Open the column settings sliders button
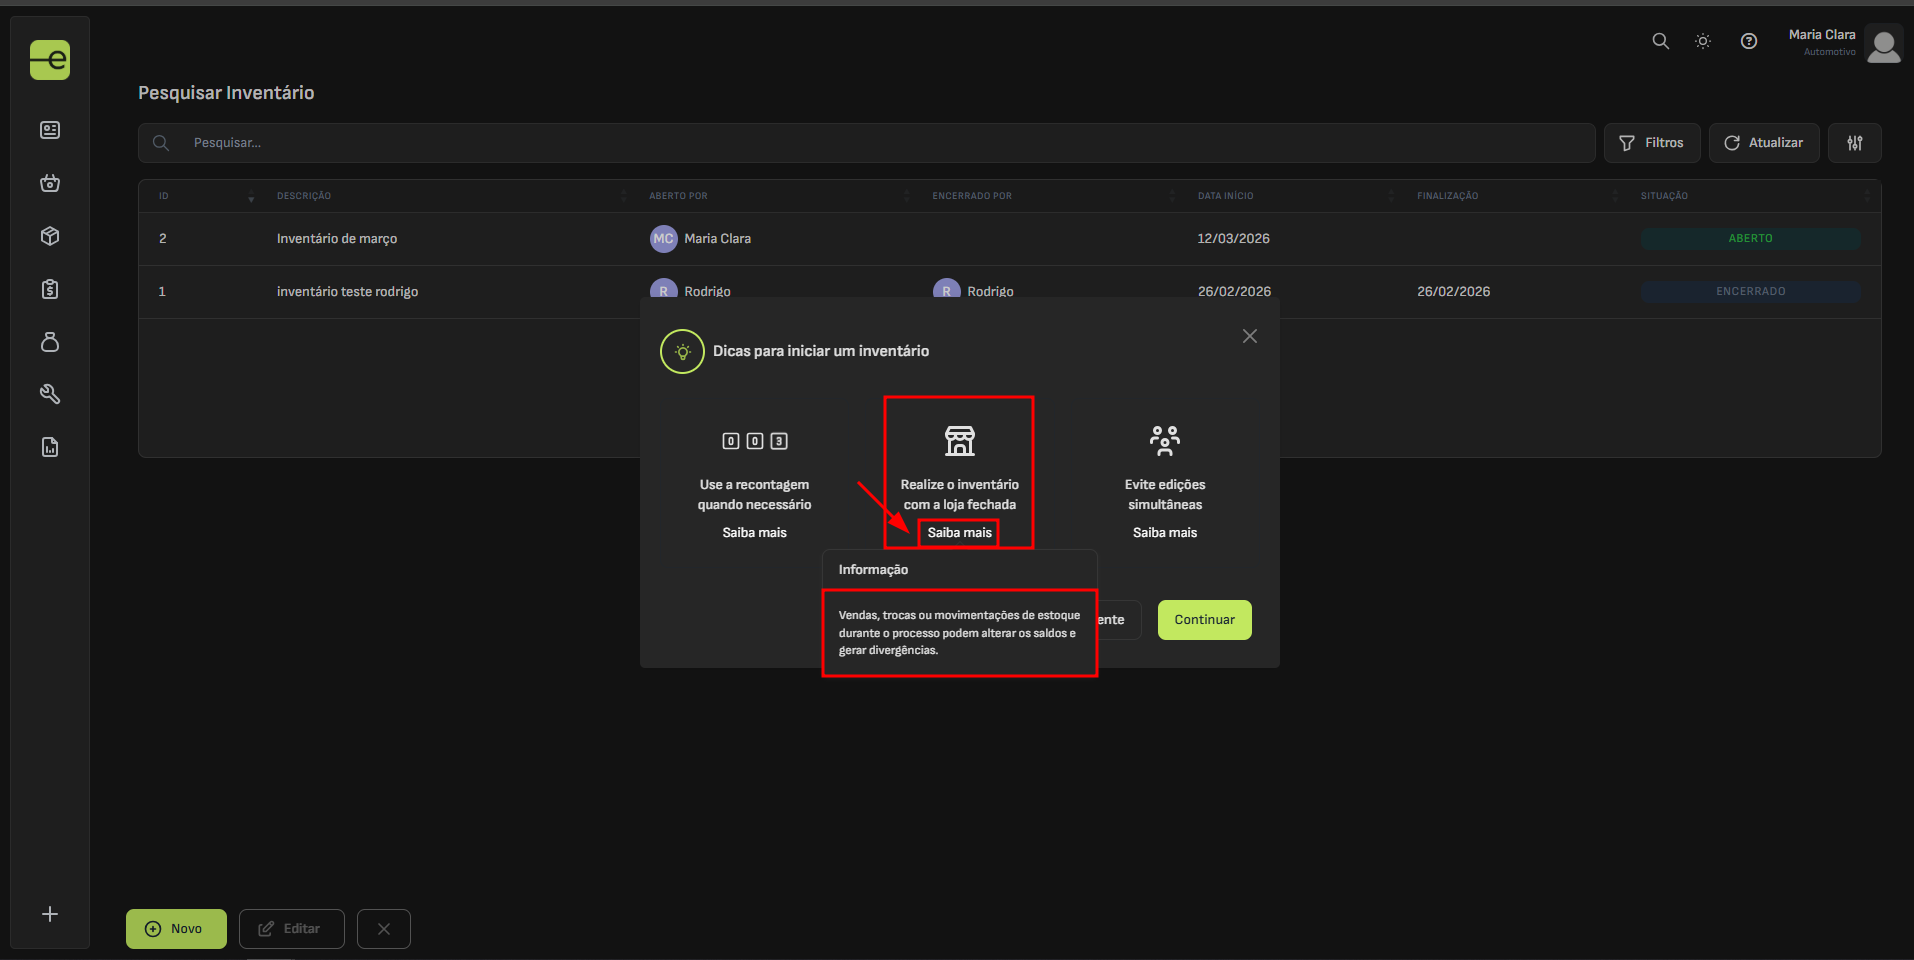Screen dimensions: 1914x960 pos(1854,143)
